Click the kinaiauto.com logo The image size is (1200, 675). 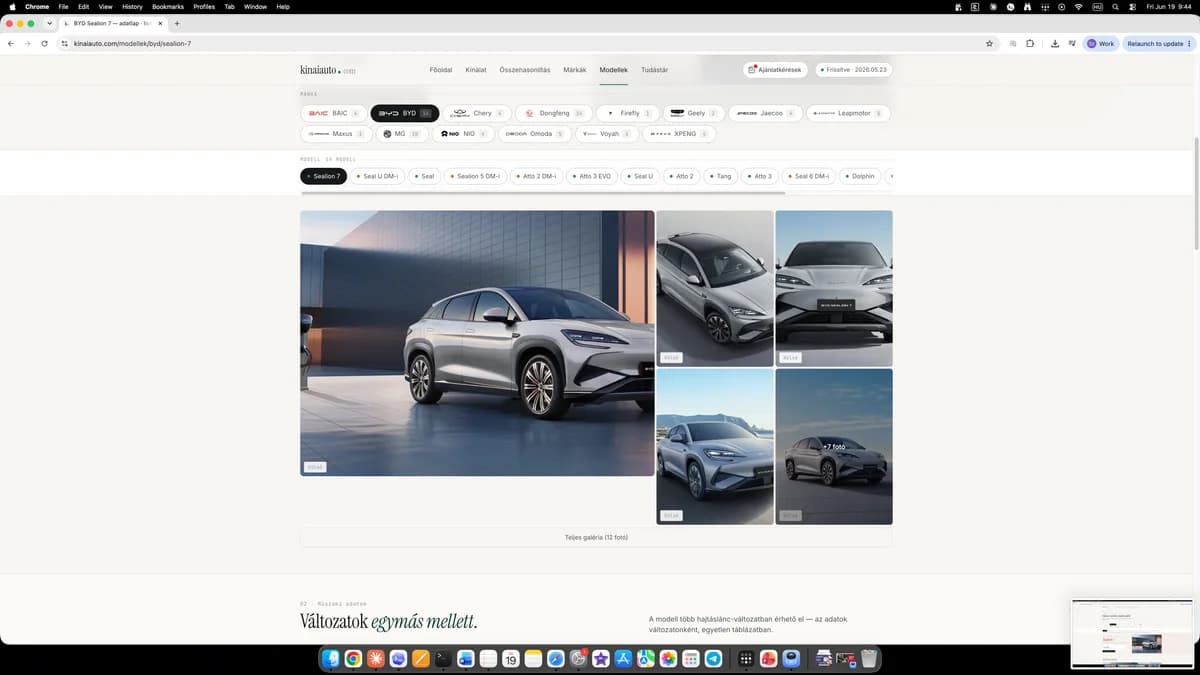pos(328,70)
